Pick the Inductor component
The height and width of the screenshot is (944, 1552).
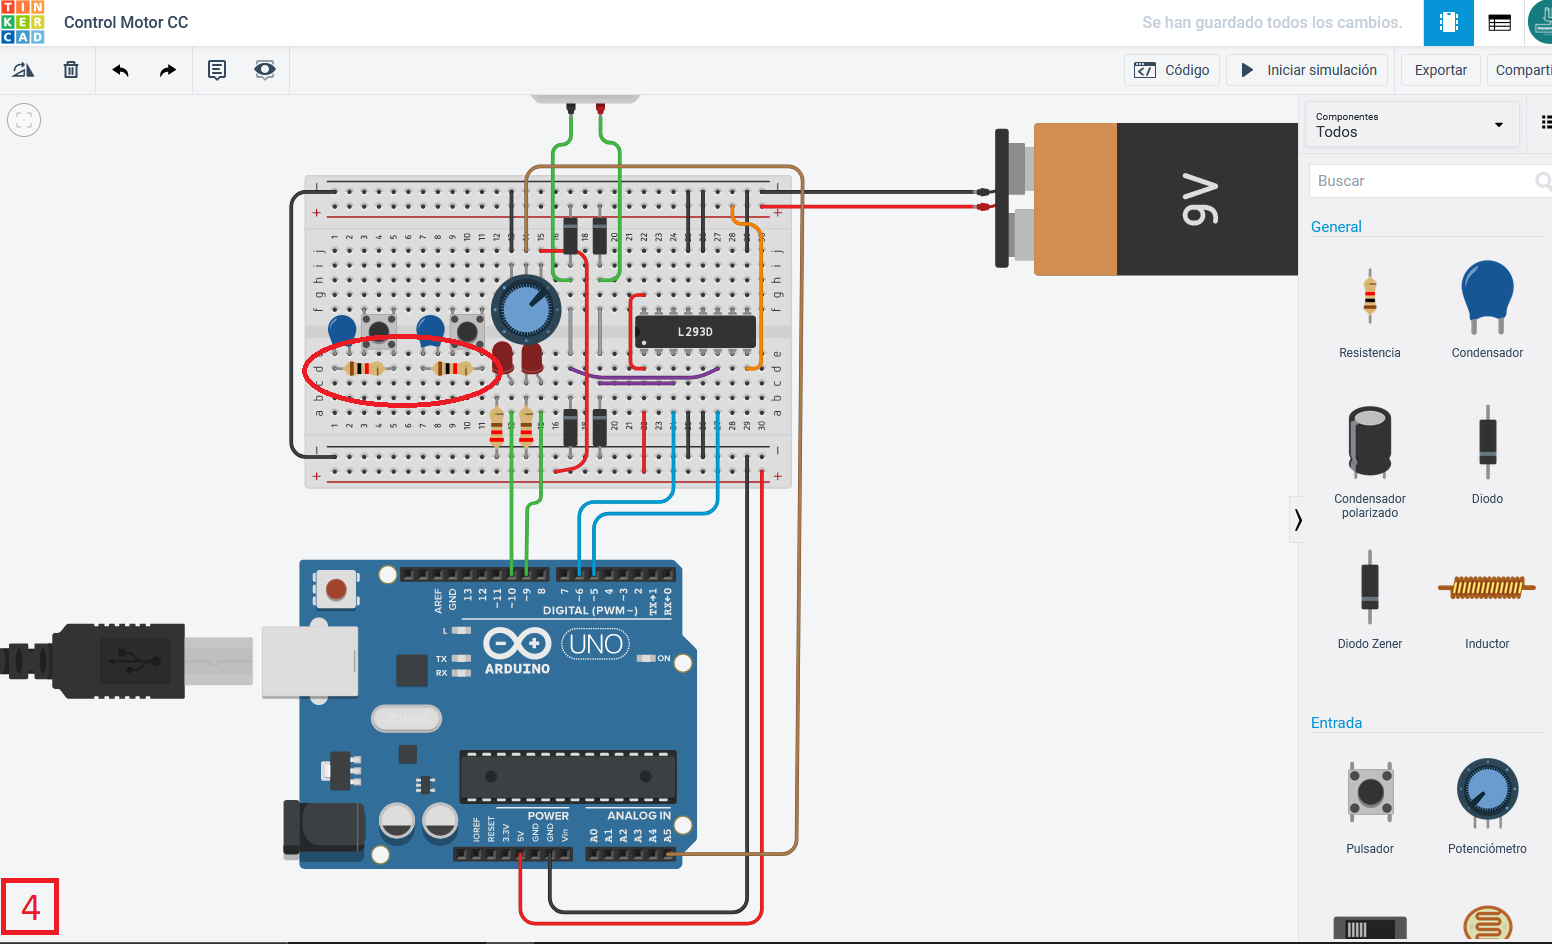pos(1487,600)
